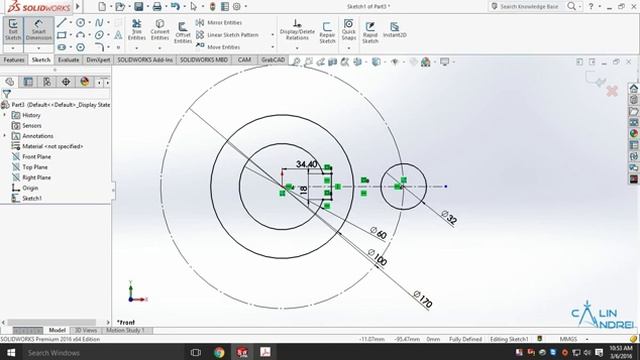Select the Straight Slot tool
The width and height of the screenshot is (640, 360).
pyautogui.click(x=62, y=47)
